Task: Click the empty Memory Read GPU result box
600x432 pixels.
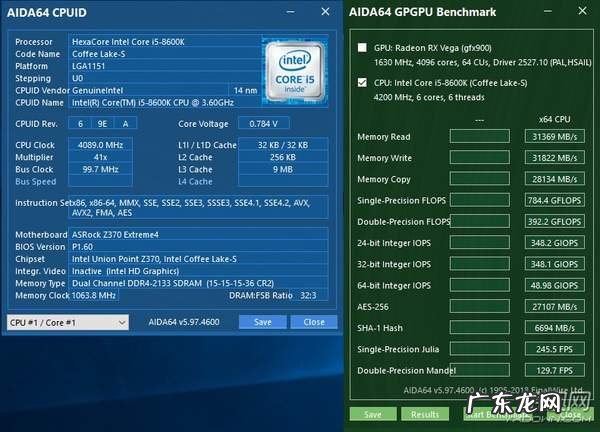Action: [480, 137]
